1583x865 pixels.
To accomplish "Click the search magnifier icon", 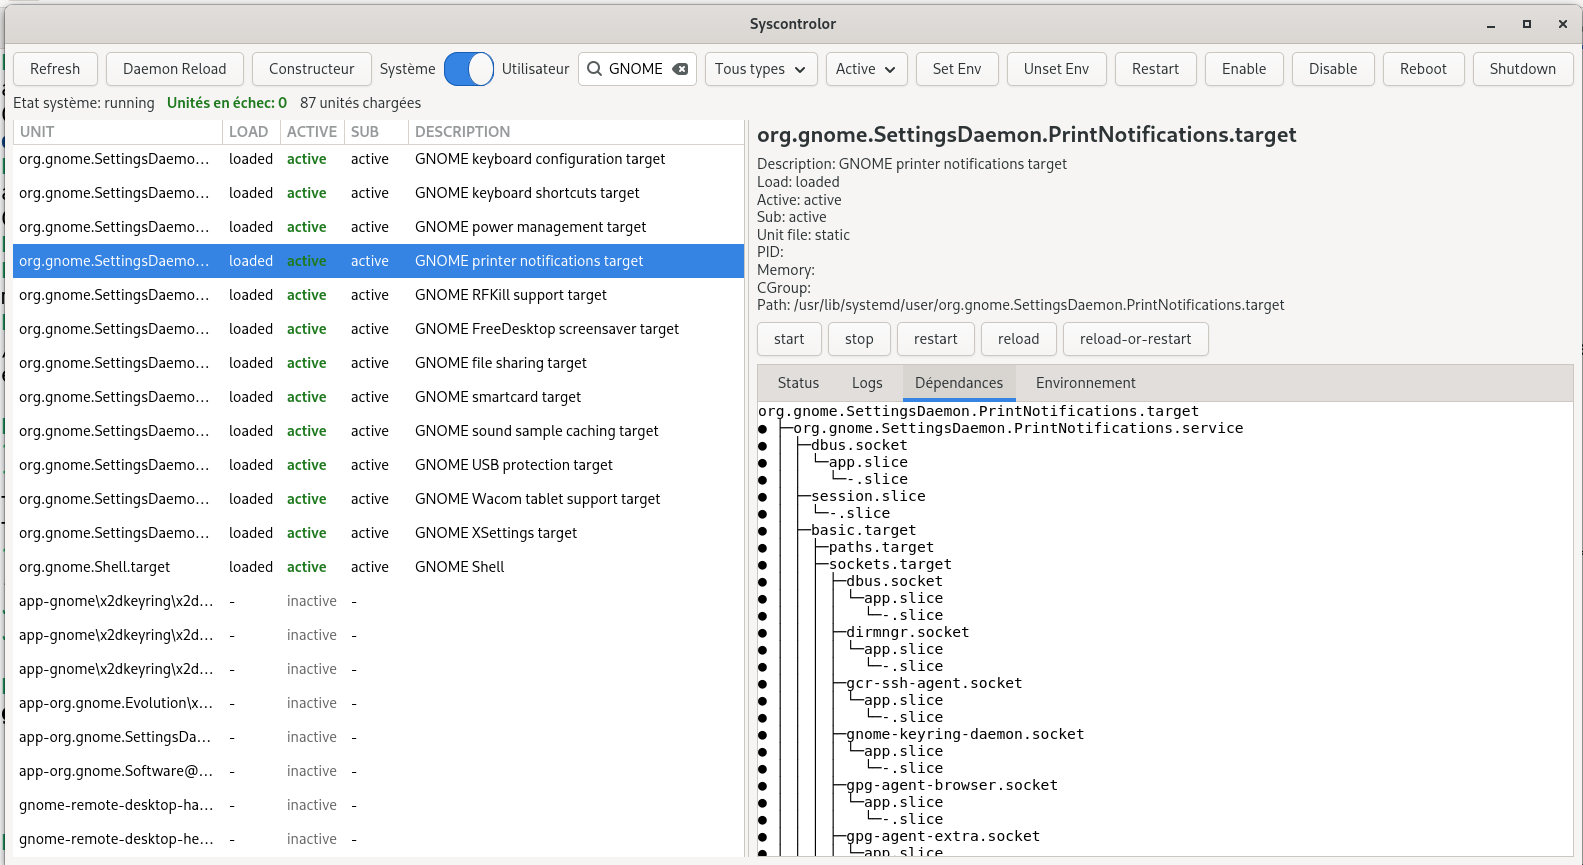I will tap(594, 69).
